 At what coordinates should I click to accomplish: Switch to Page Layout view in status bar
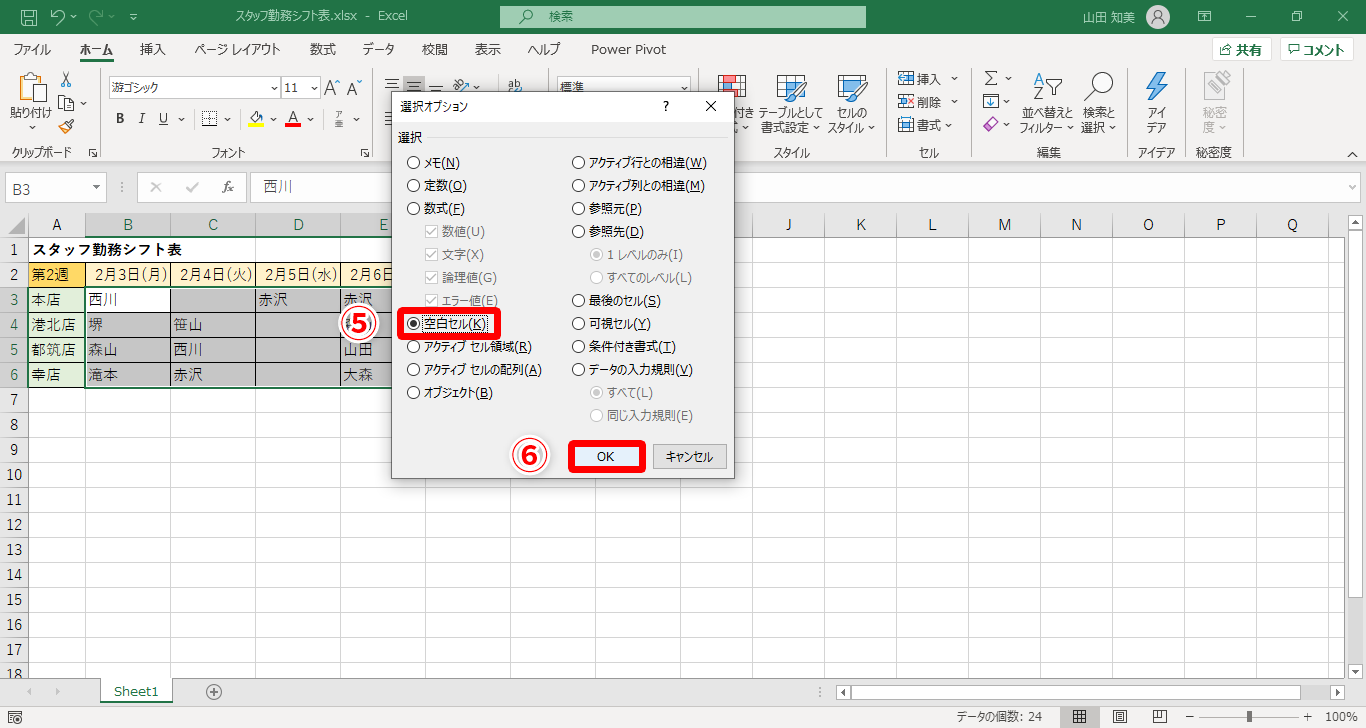click(x=1120, y=716)
